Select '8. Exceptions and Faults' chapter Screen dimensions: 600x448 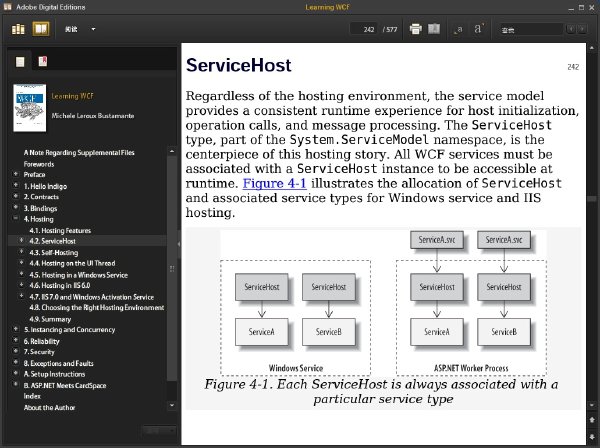[x=59, y=363]
